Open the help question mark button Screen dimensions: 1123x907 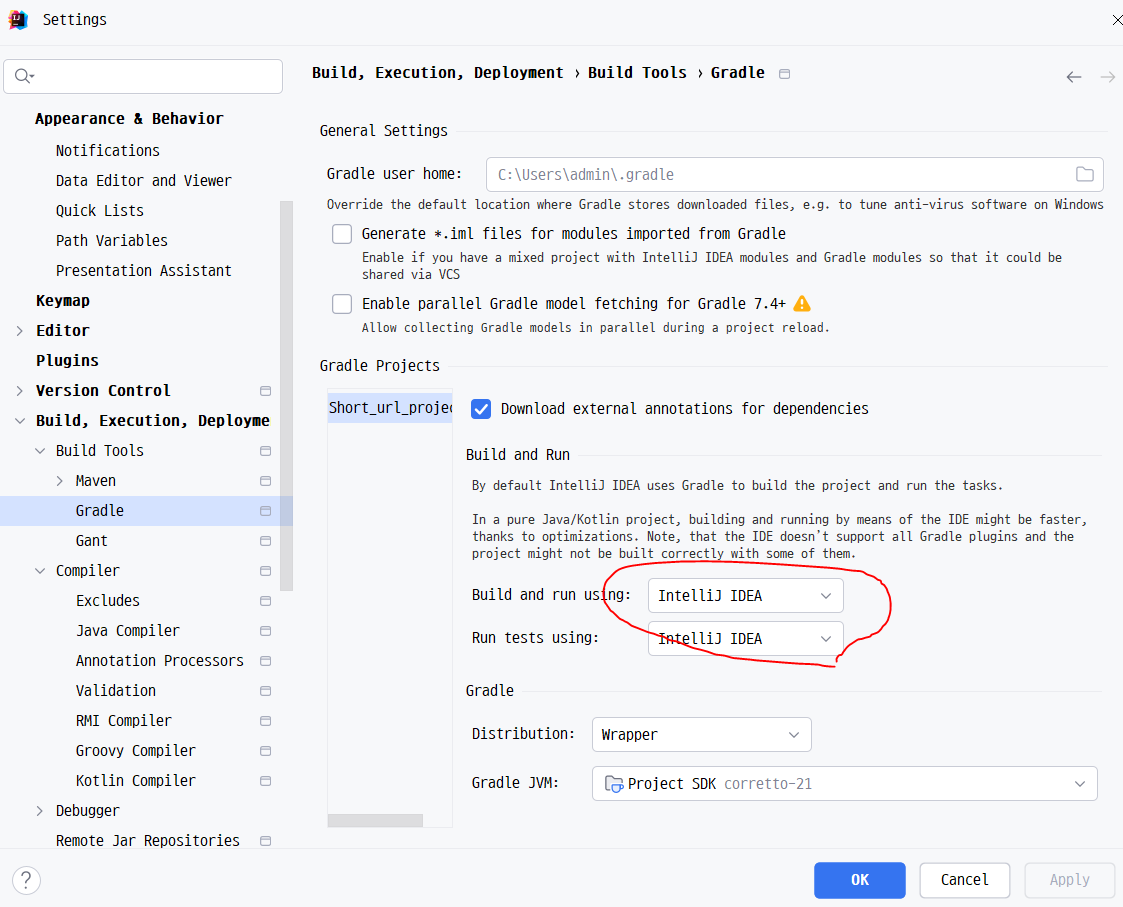26,880
